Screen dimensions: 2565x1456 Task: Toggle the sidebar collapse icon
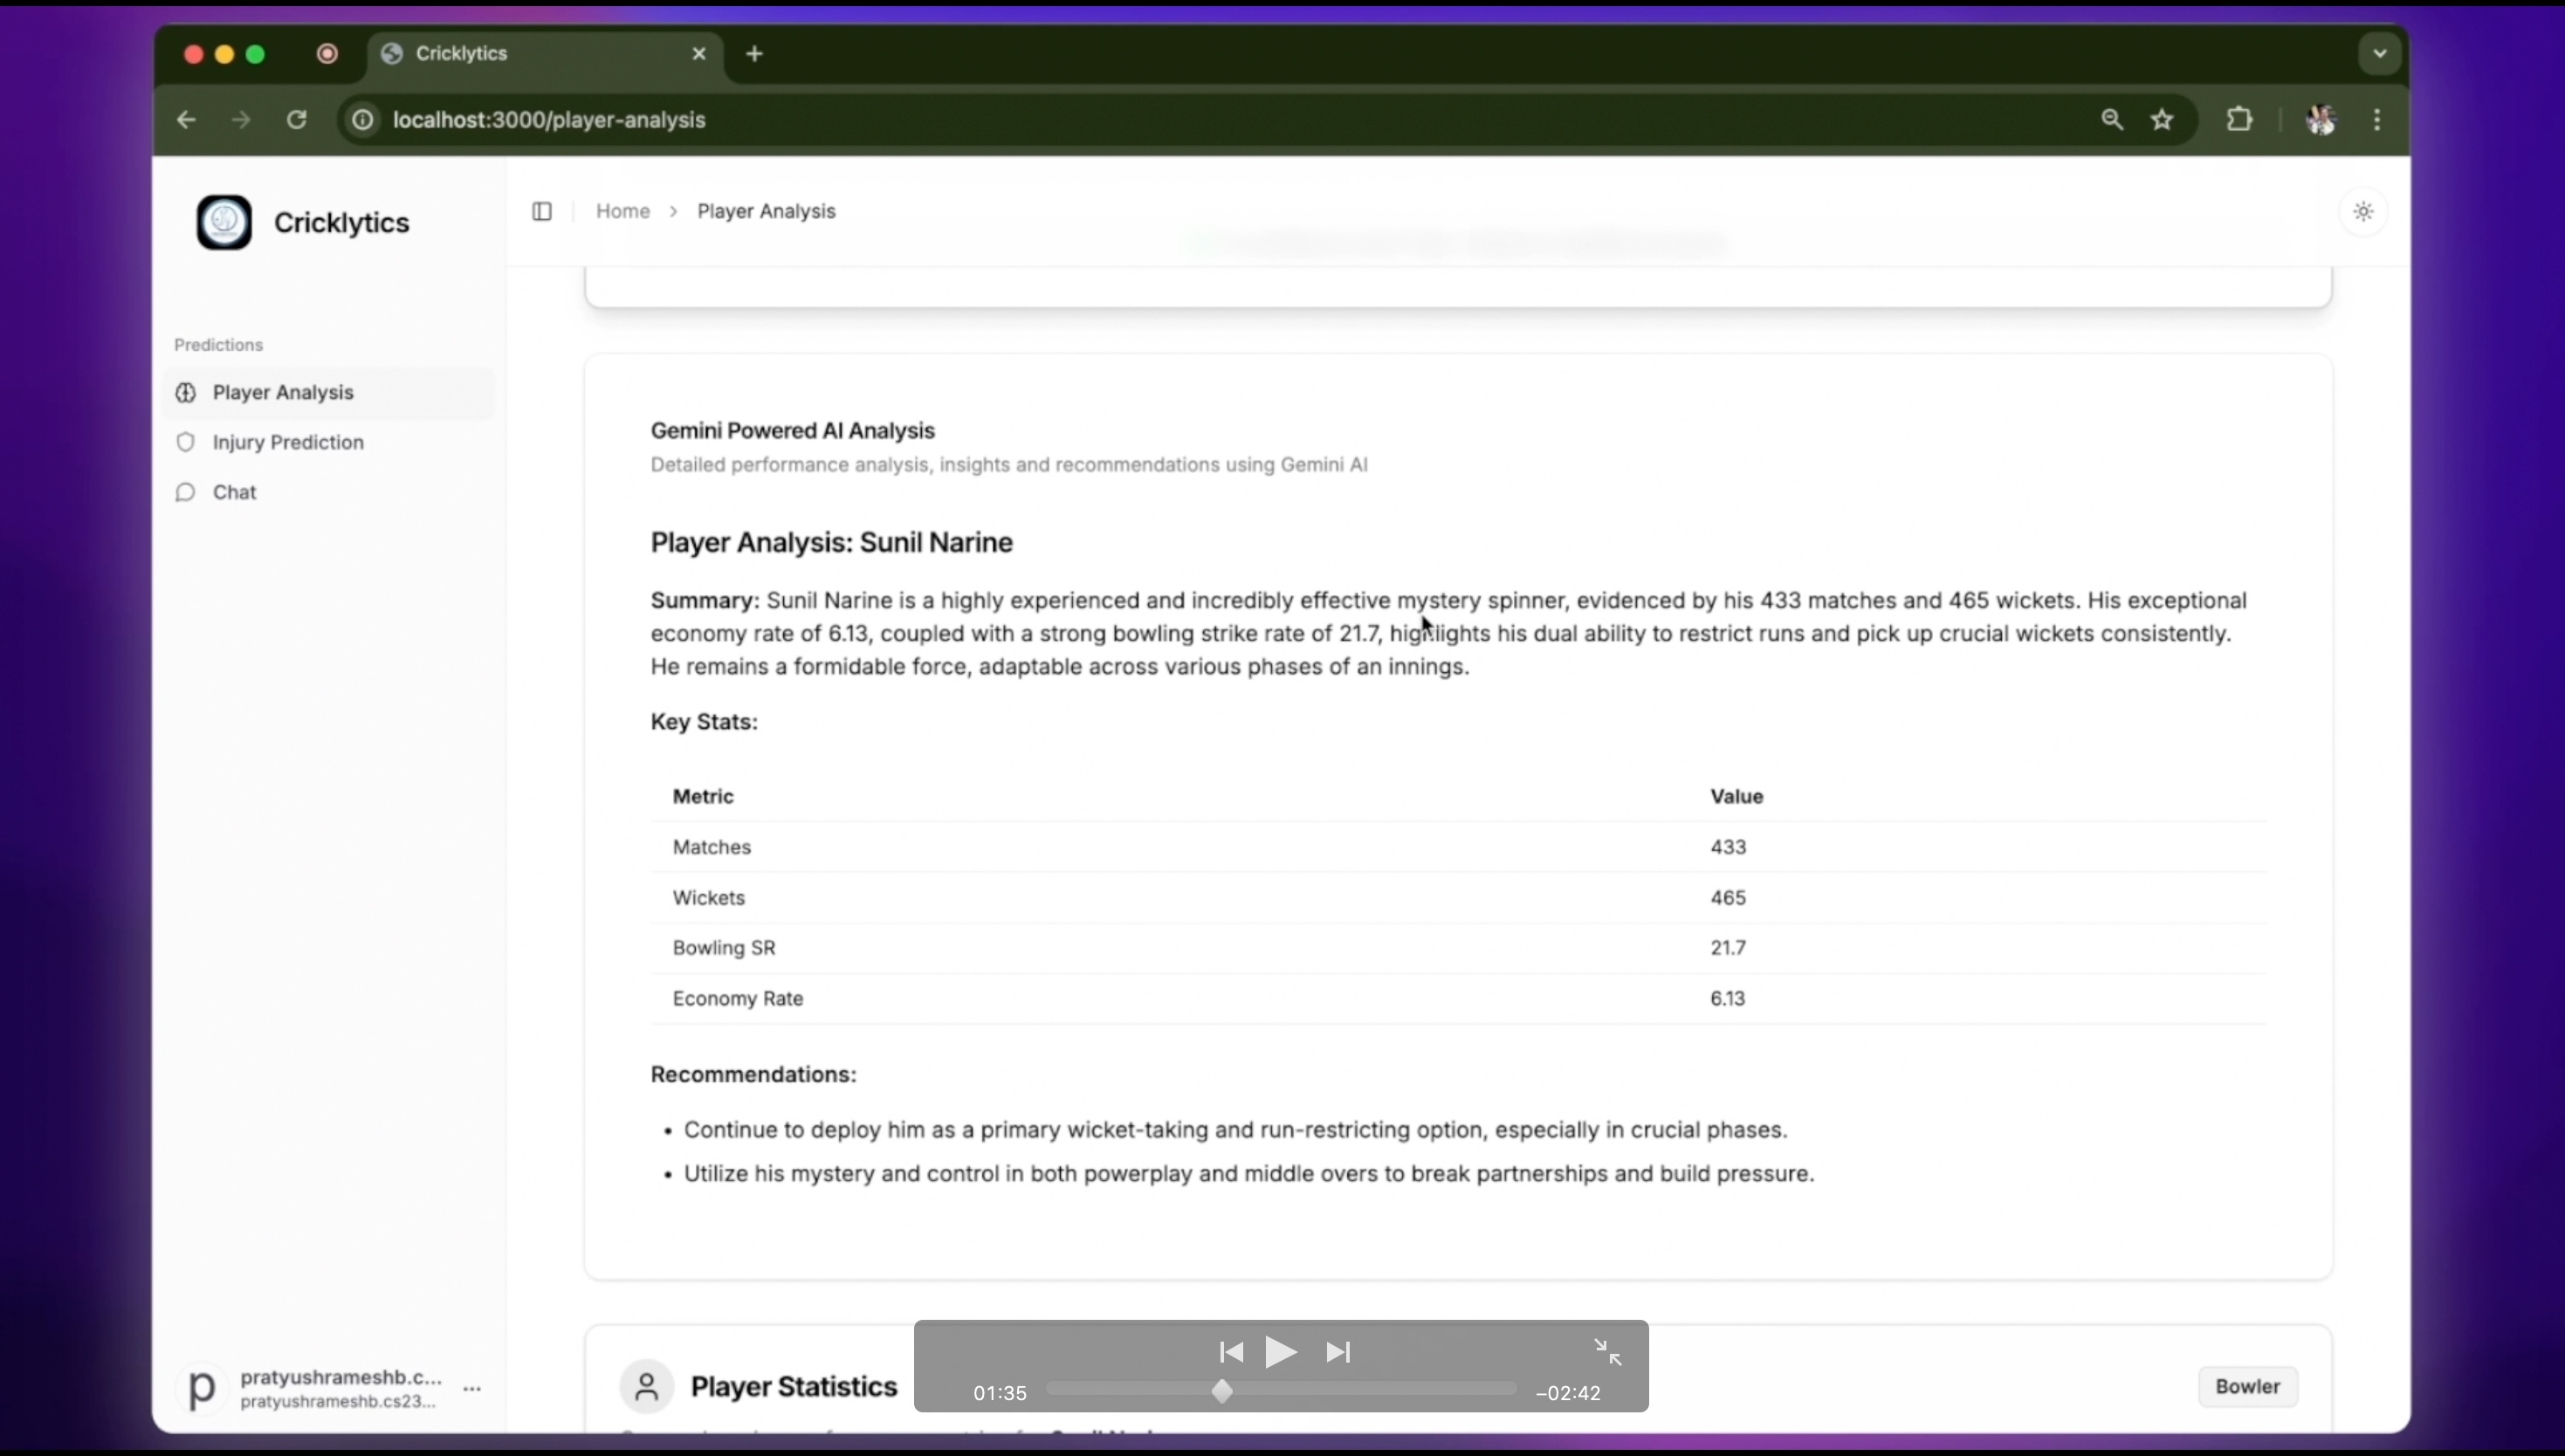tap(542, 211)
